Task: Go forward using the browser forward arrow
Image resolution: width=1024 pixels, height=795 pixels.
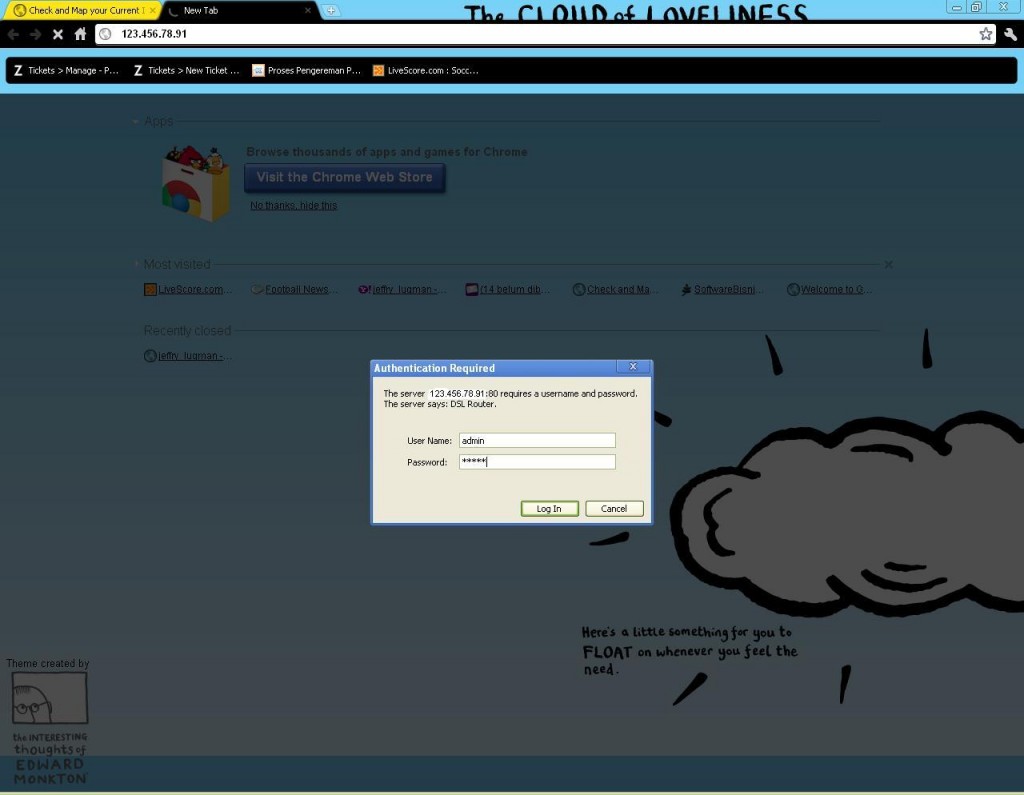Action: pyautogui.click(x=36, y=34)
